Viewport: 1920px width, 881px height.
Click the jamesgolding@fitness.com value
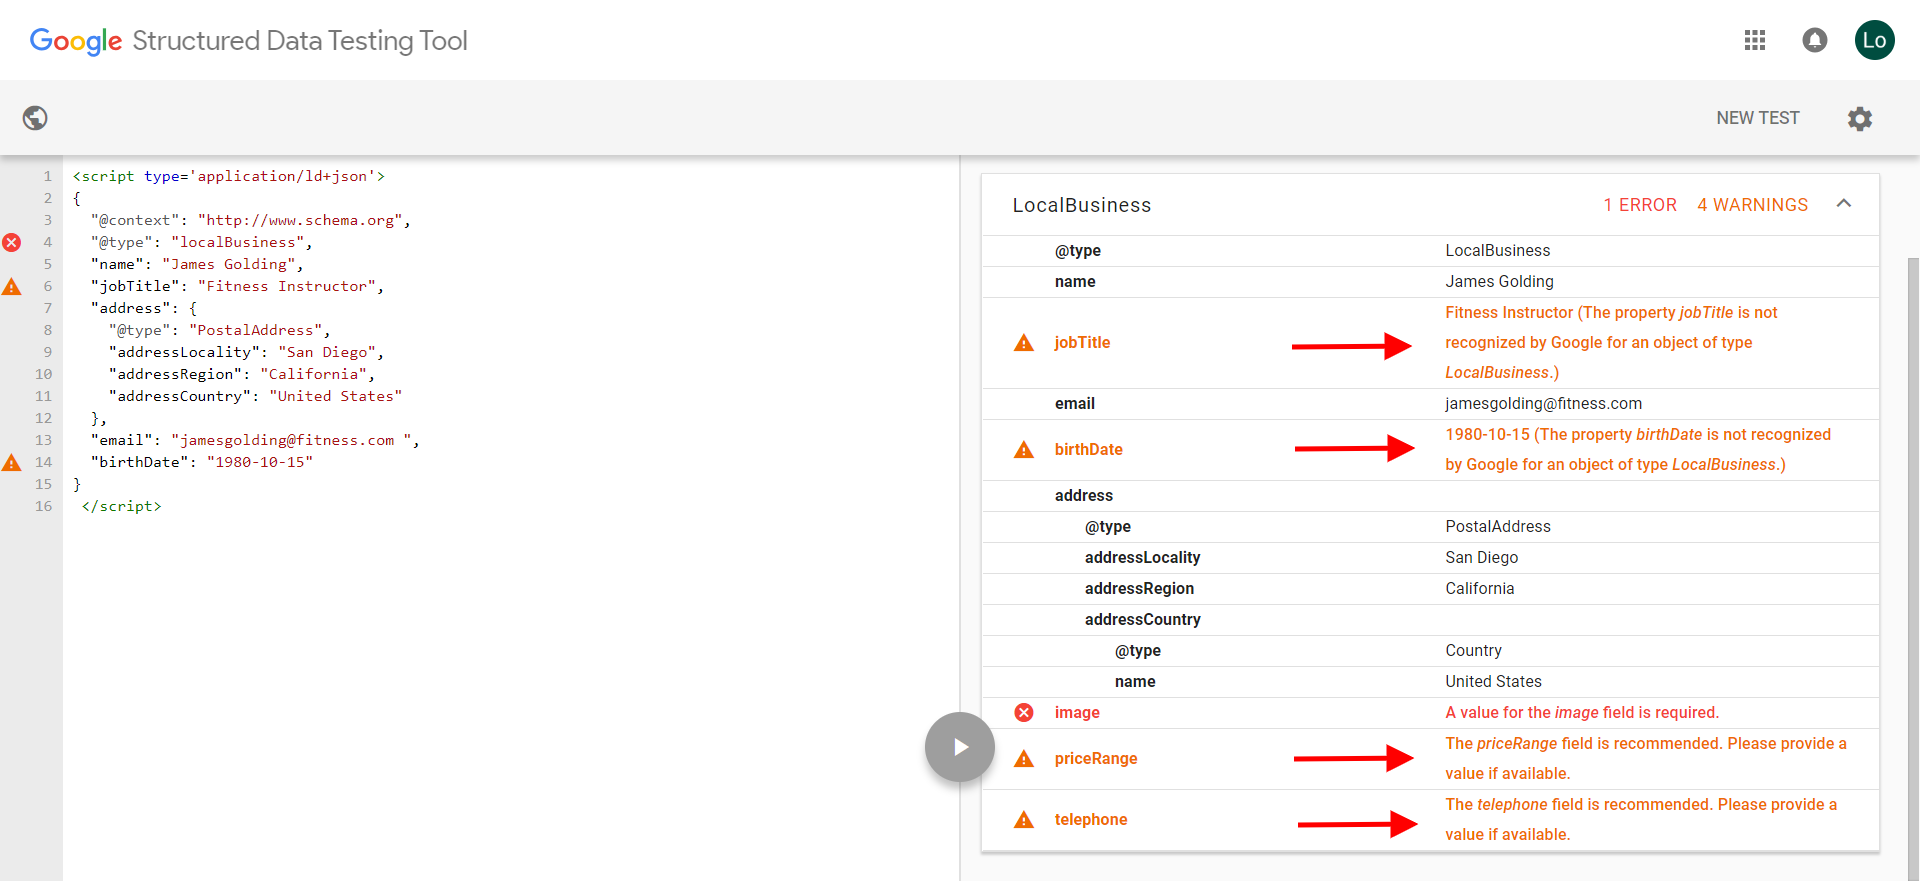click(1543, 403)
